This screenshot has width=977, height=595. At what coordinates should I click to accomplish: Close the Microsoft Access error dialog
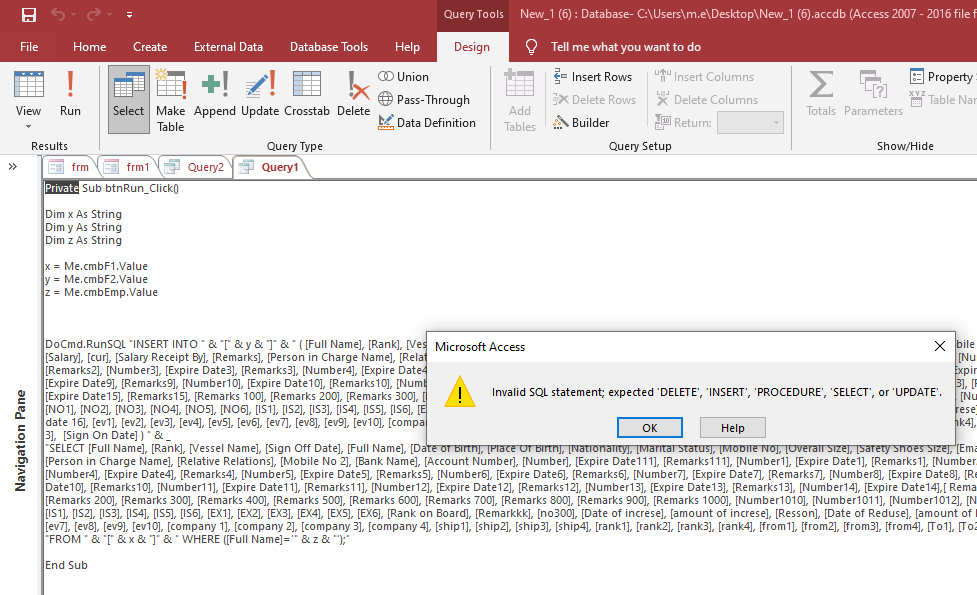point(939,346)
